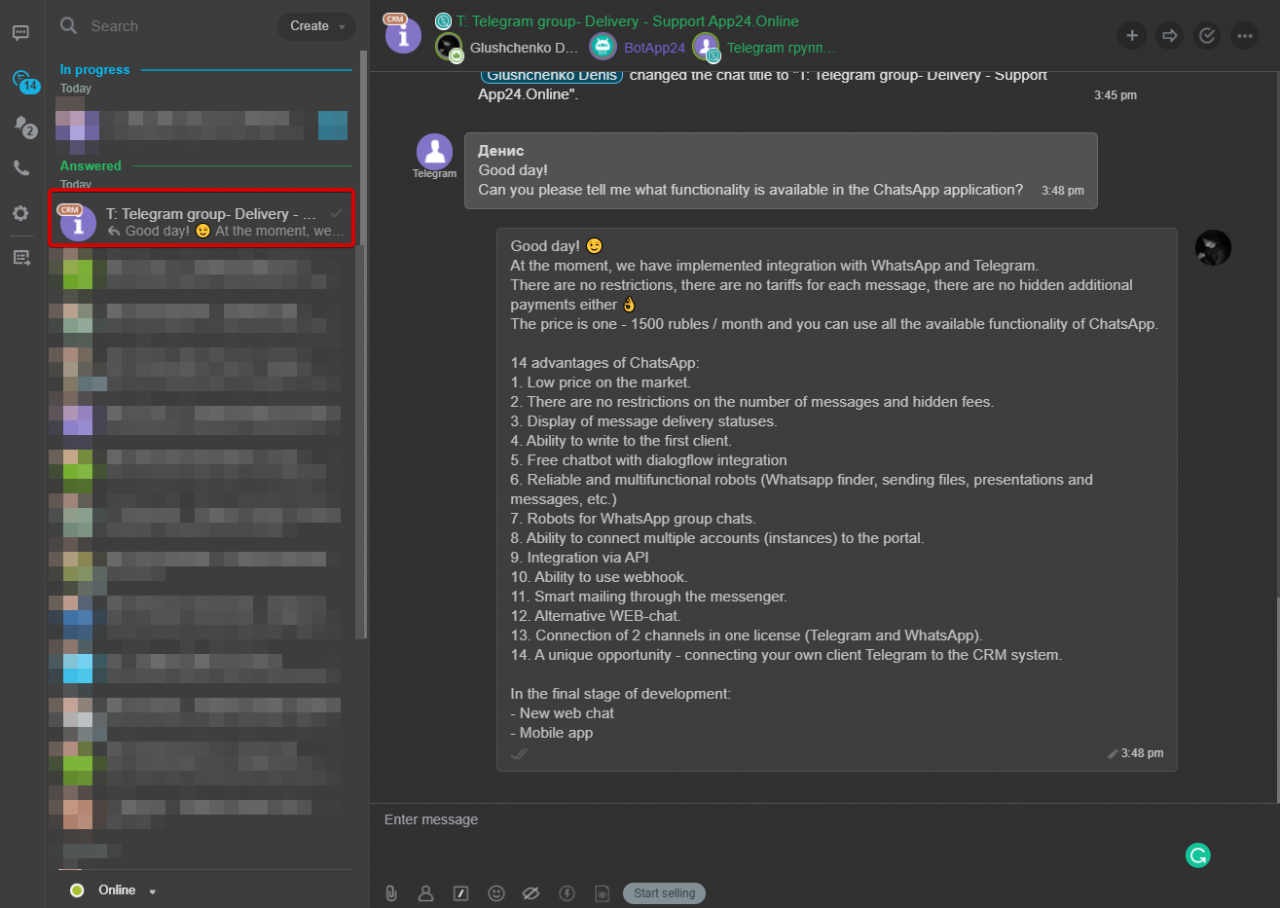Open the phone calls icon in sidebar
The image size is (1280, 908).
21,168
